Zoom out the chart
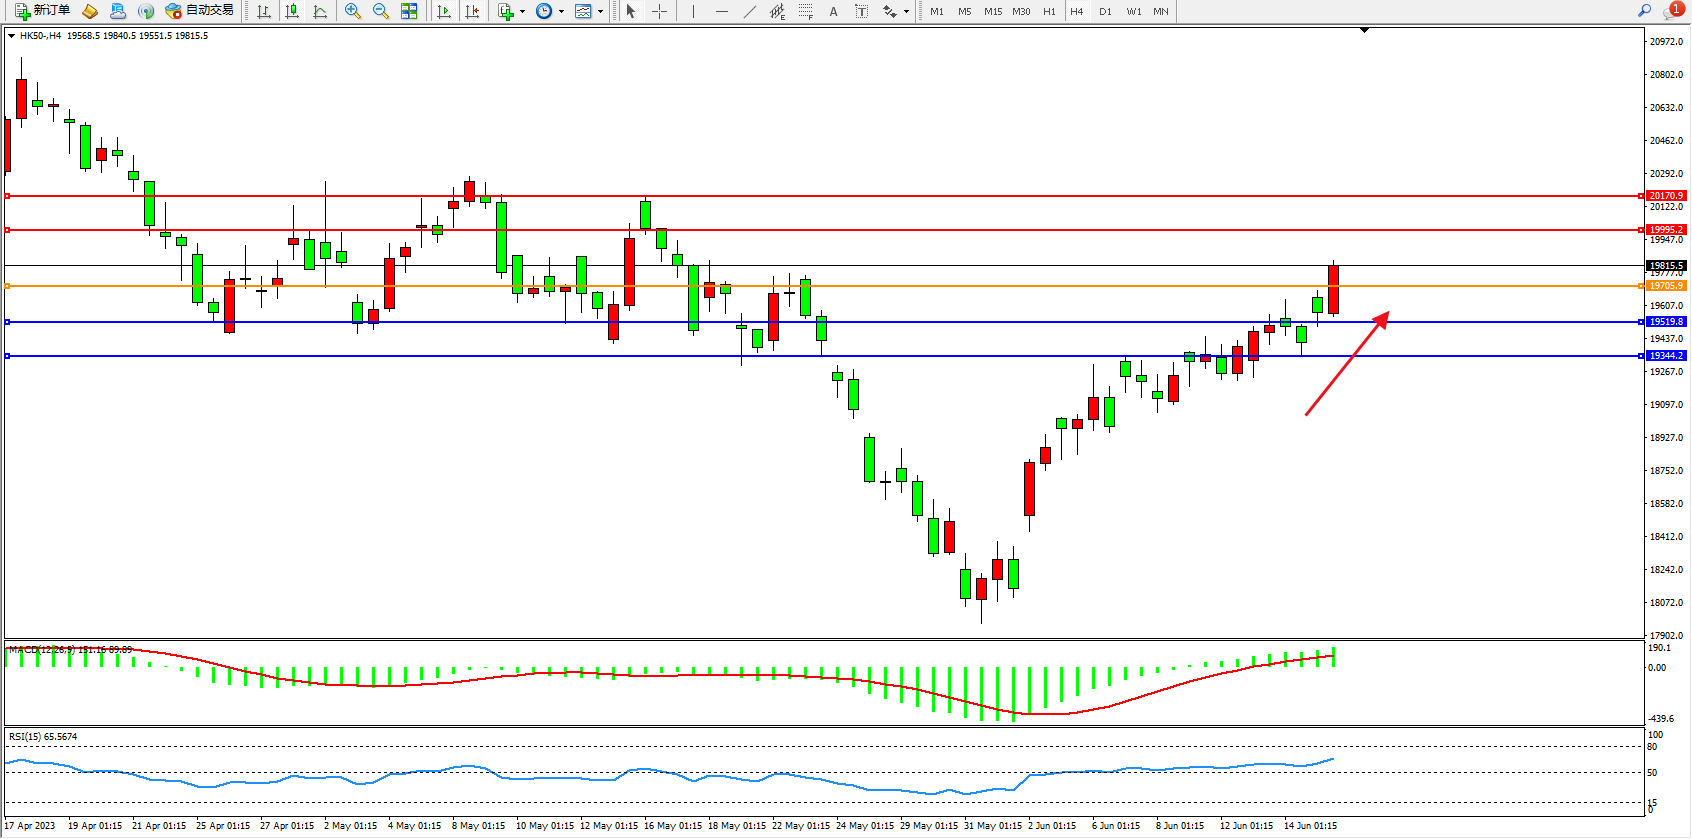This screenshot has height=839, width=1692. click(380, 11)
